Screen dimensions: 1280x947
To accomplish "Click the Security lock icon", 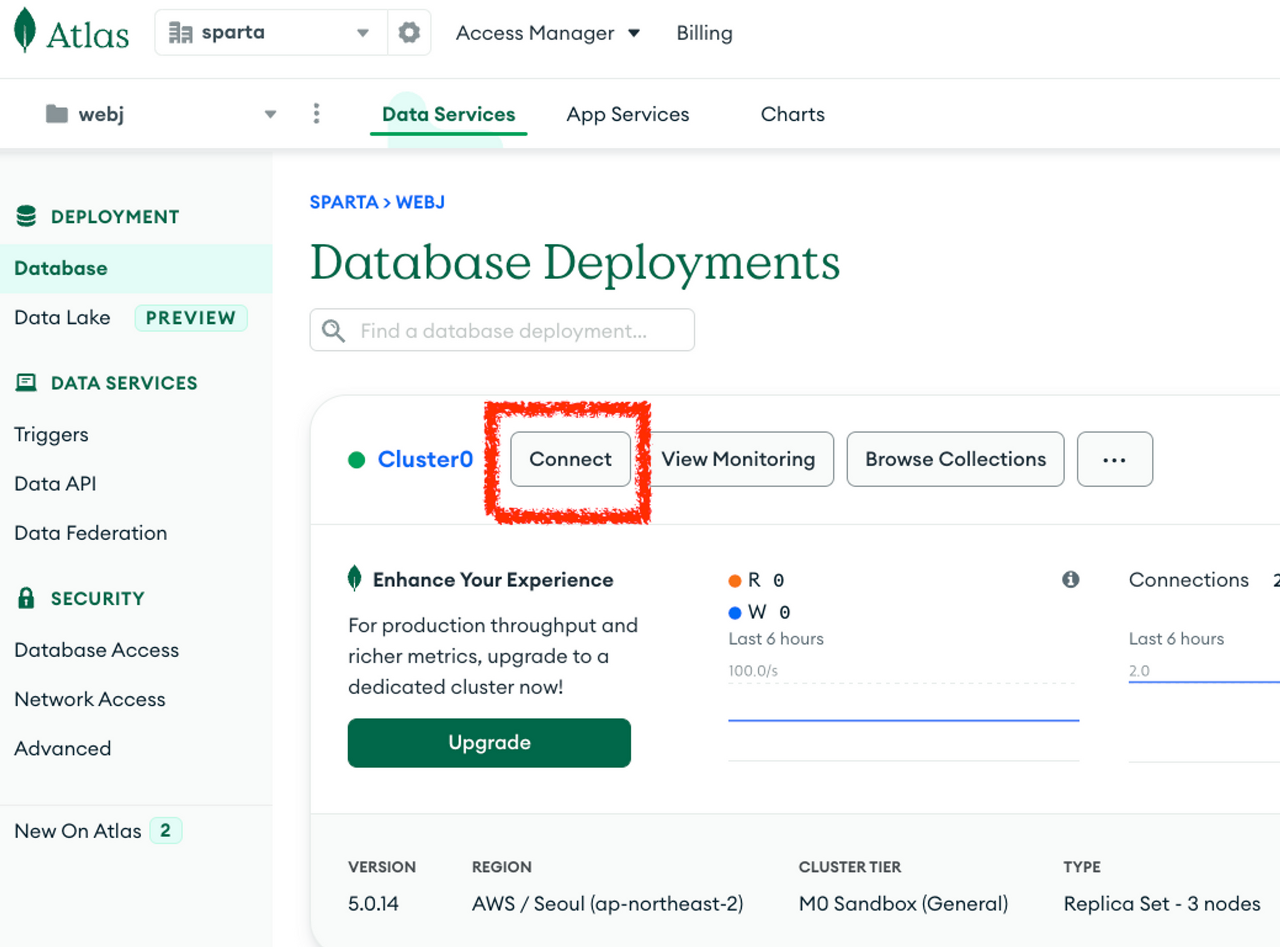I will tap(26, 598).
